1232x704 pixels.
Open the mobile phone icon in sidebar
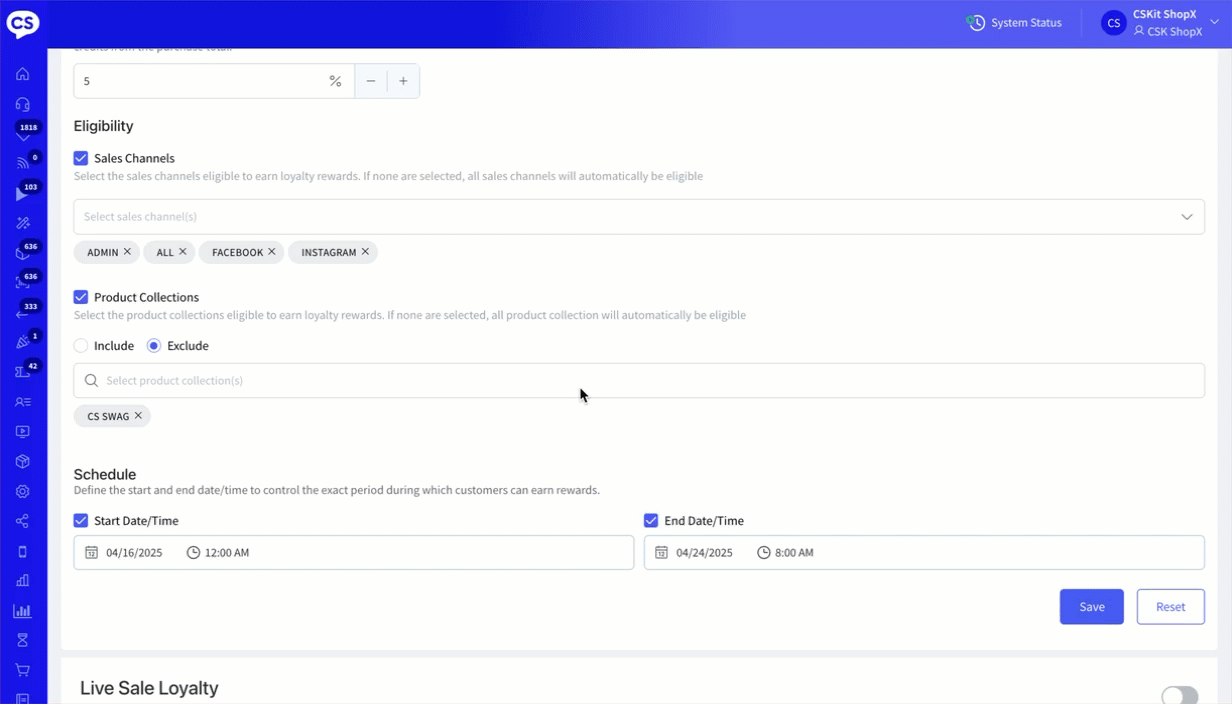(22, 551)
